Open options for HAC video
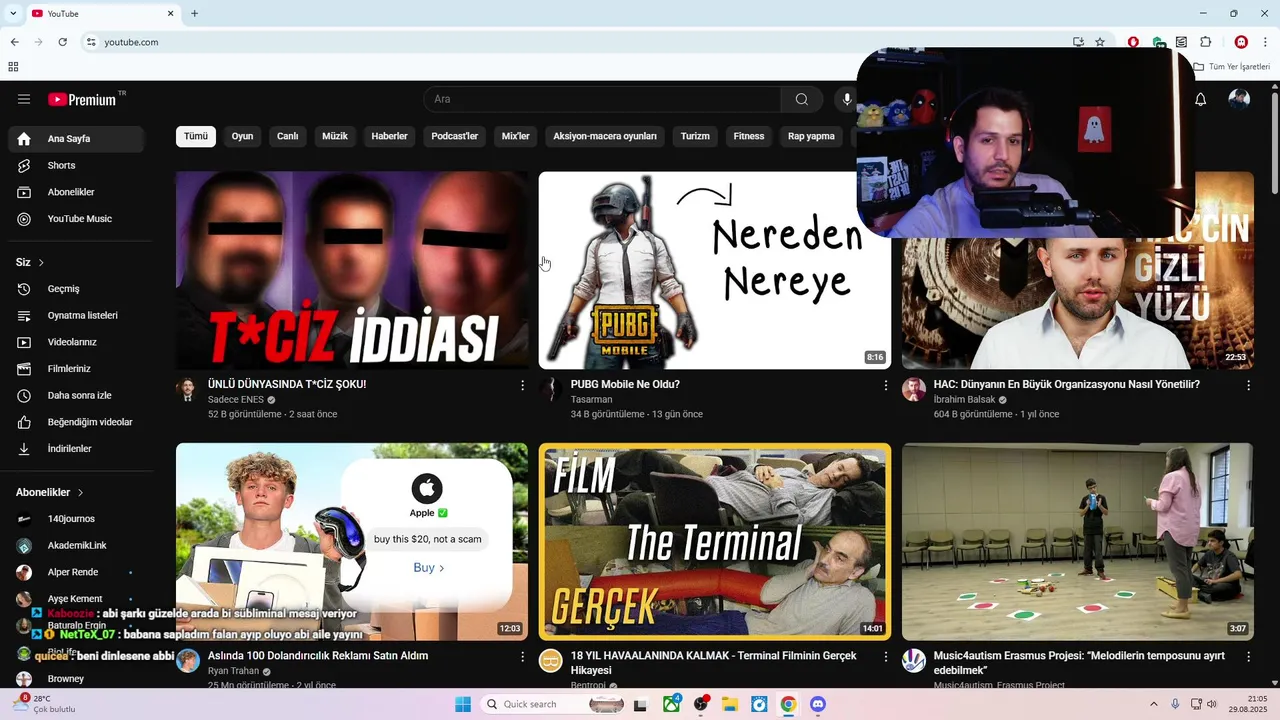Screen dimensions: 1280x720 tap(1248, 385)
